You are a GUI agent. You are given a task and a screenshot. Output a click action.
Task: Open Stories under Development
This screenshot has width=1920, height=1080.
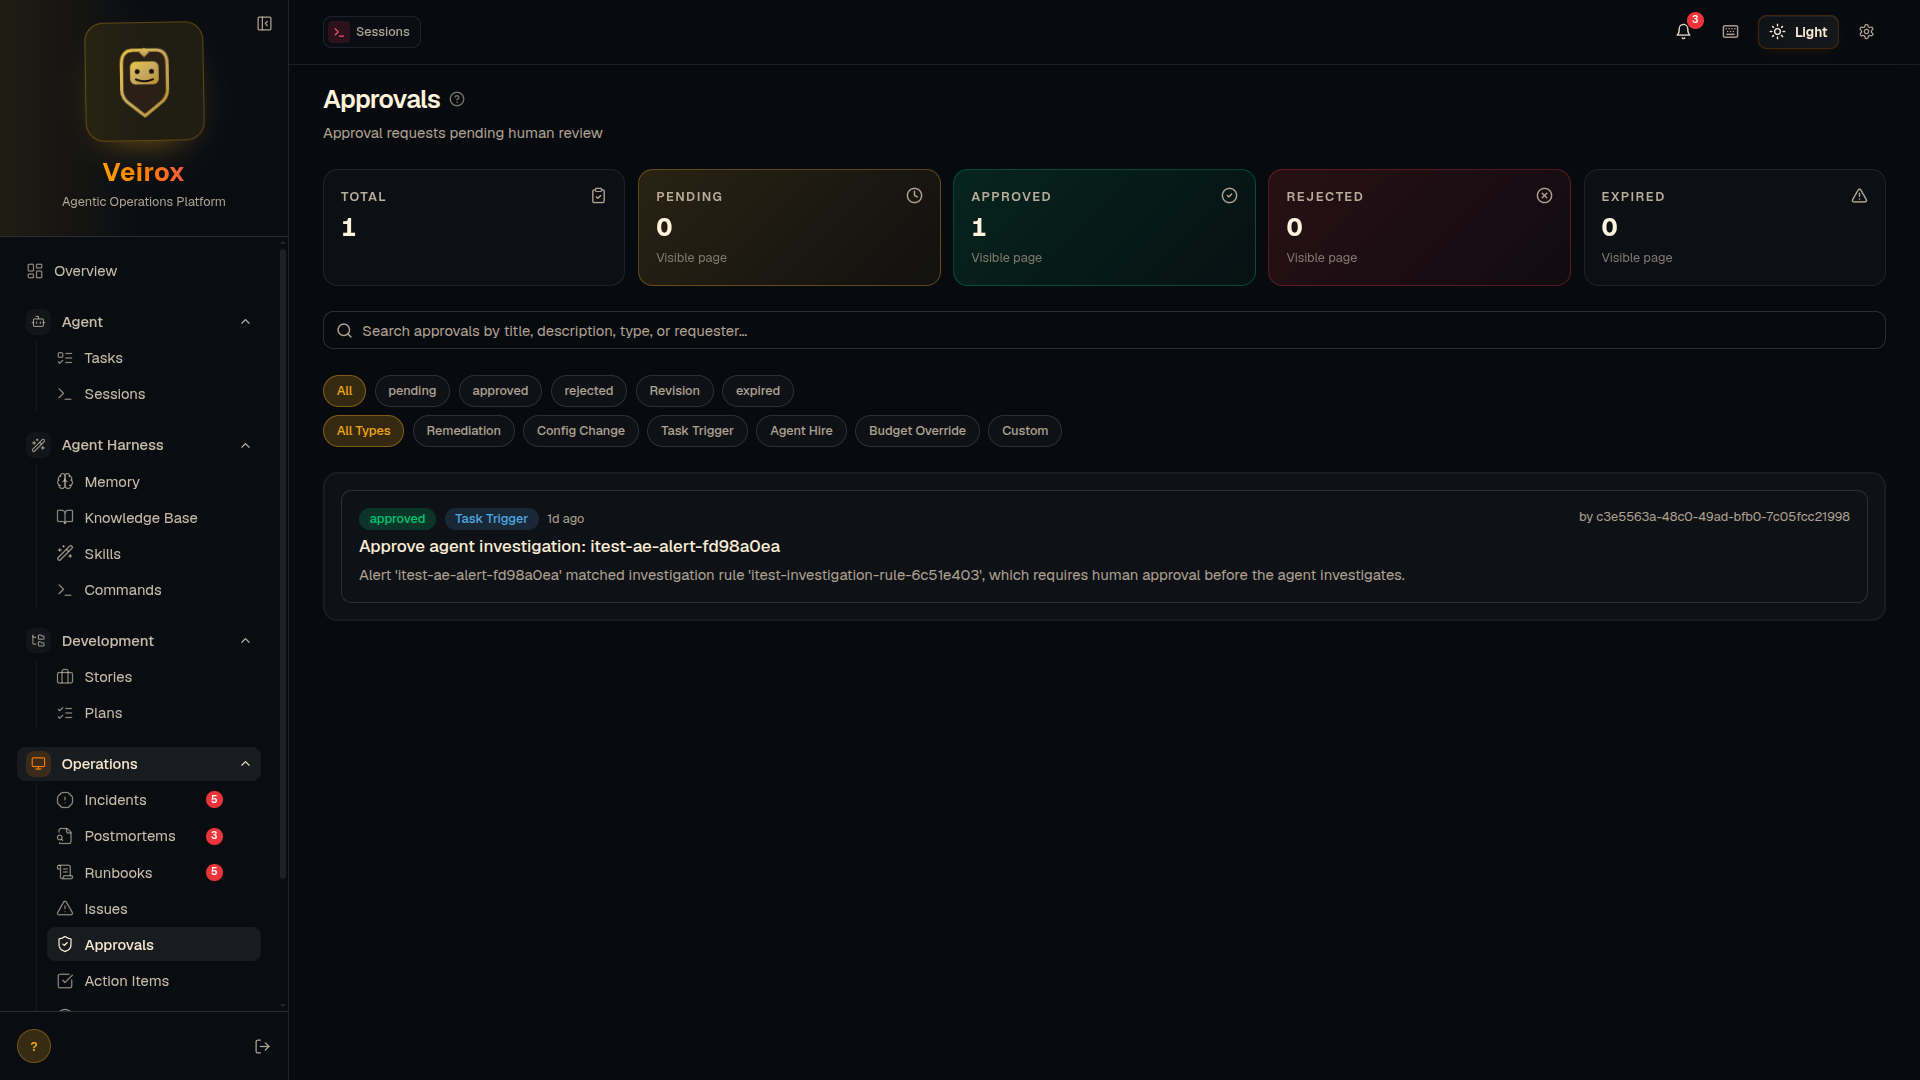[x=154, y=677]
